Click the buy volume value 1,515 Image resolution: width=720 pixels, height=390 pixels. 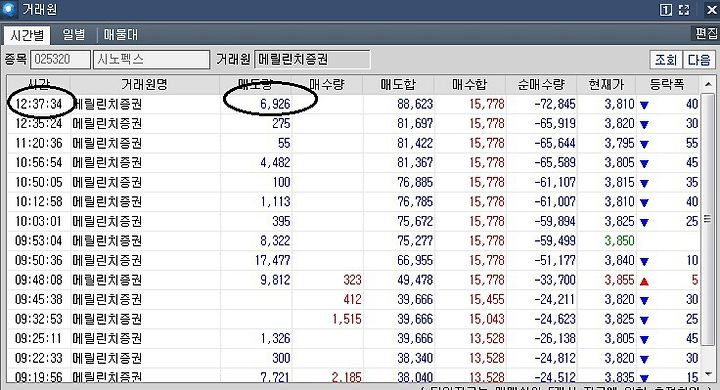point(347,319)
